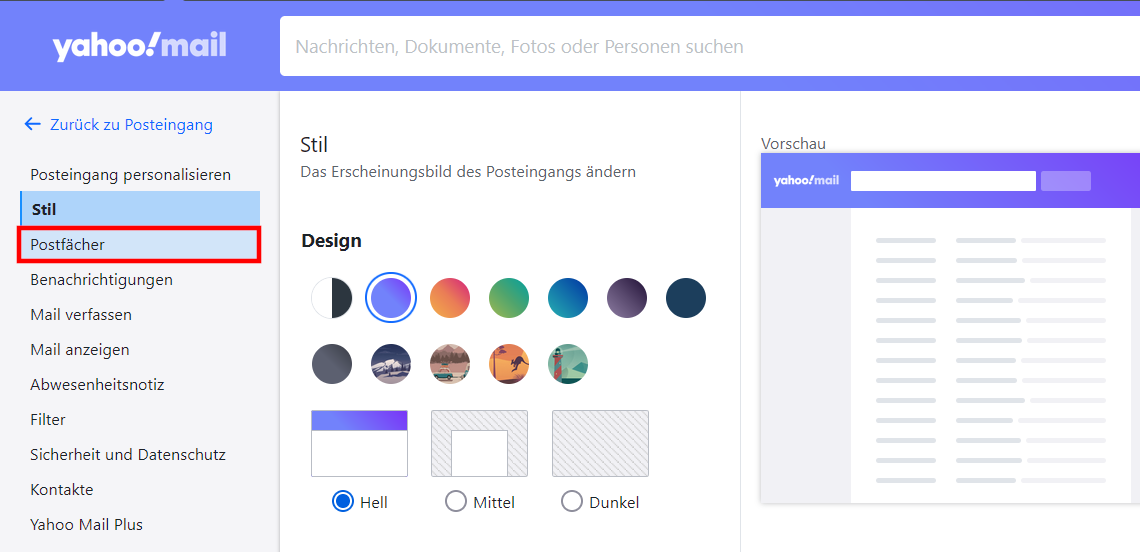
Task: Choose the dark purple design swatch
Action: (x=627, y=298)
